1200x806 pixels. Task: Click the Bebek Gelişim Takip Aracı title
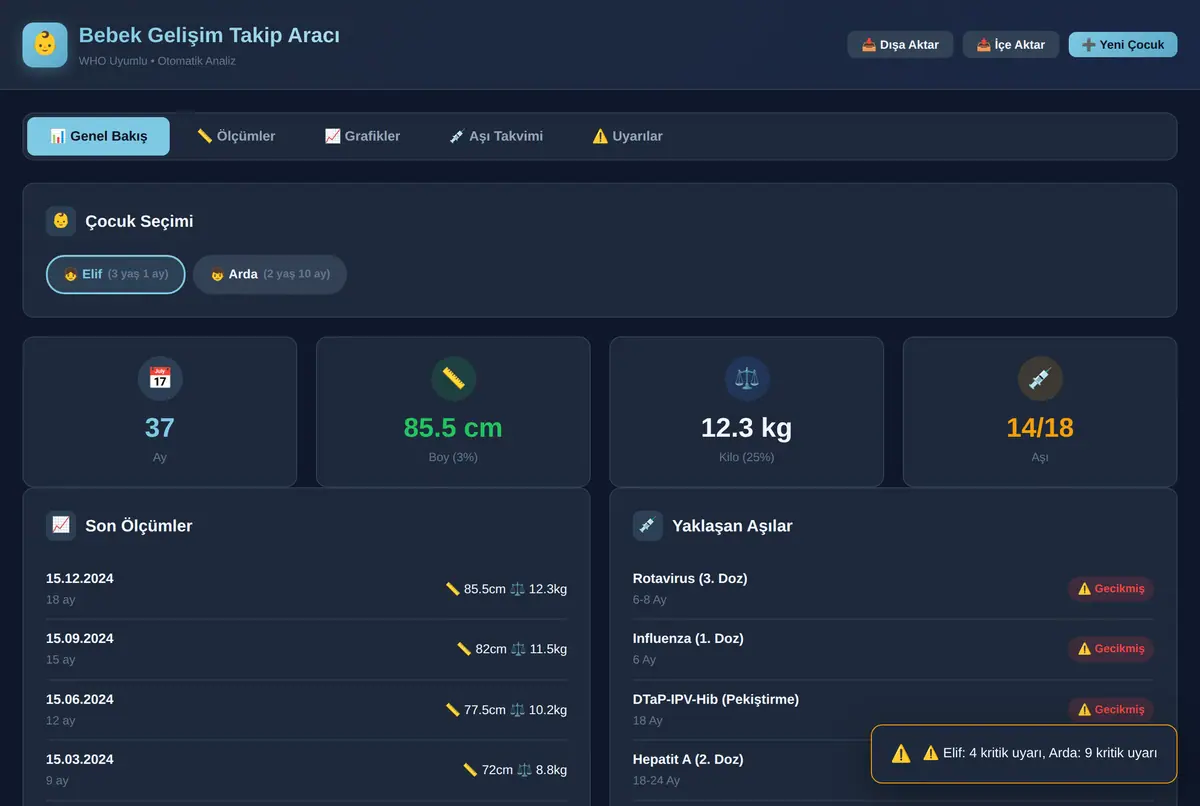click(209, 35)
